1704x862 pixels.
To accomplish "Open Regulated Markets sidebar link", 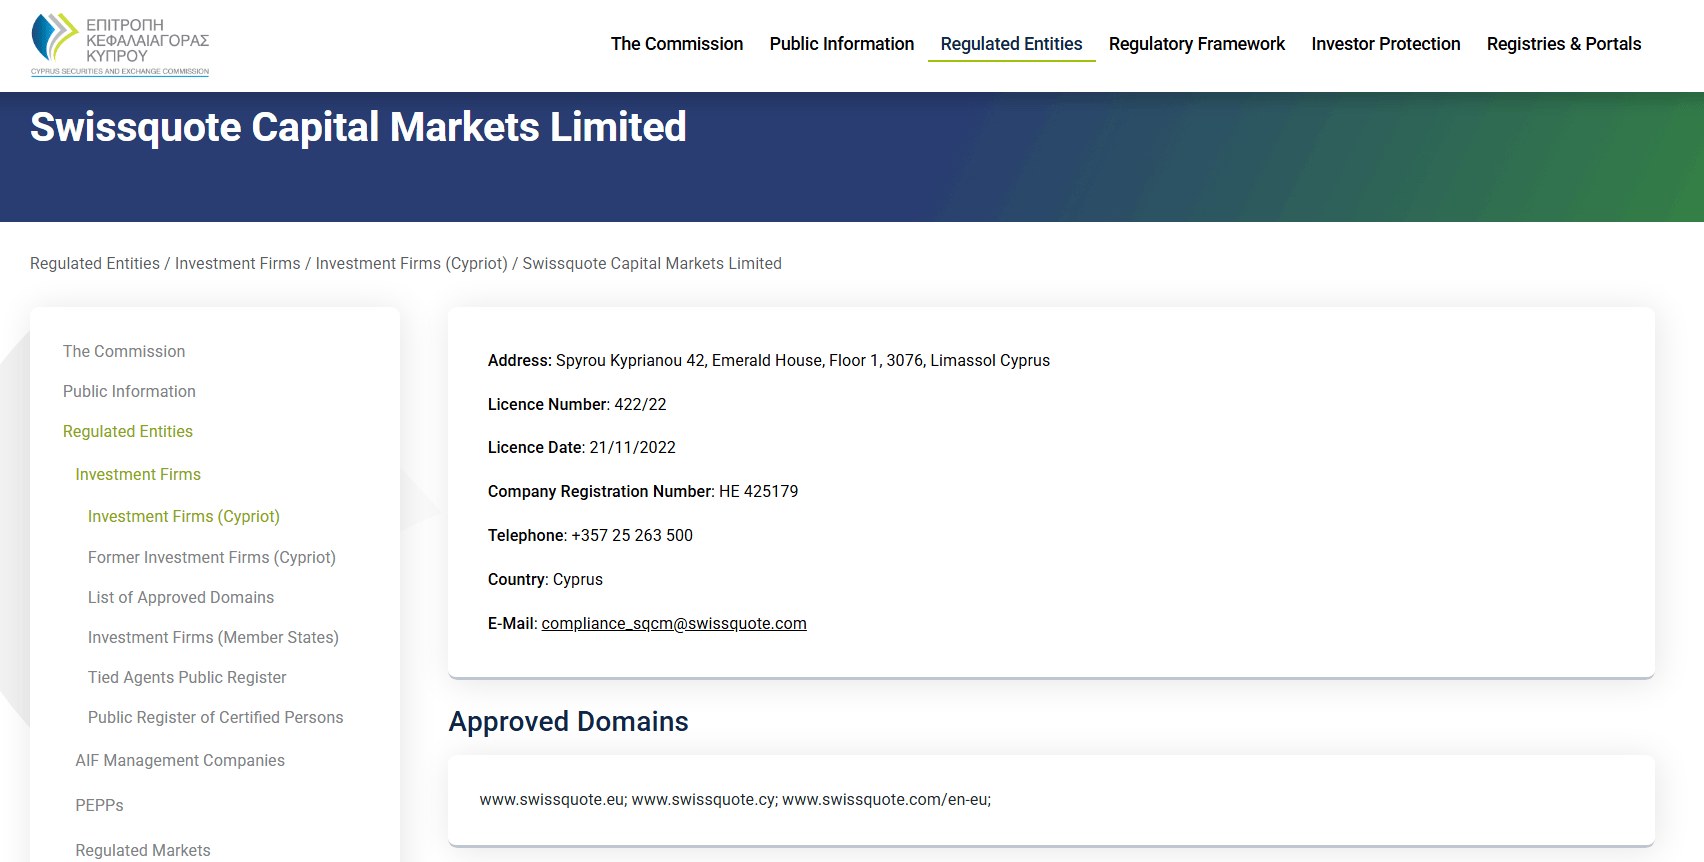I will coord(143,850).
